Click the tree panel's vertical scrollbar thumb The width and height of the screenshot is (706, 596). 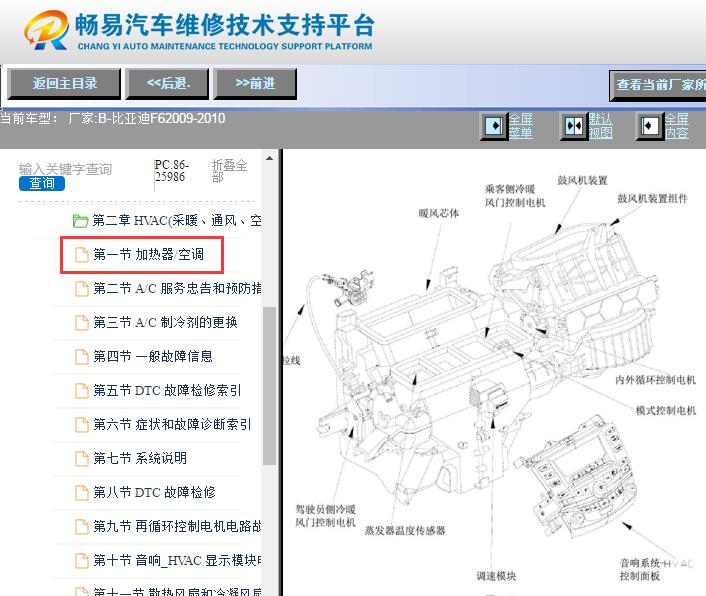269,386
